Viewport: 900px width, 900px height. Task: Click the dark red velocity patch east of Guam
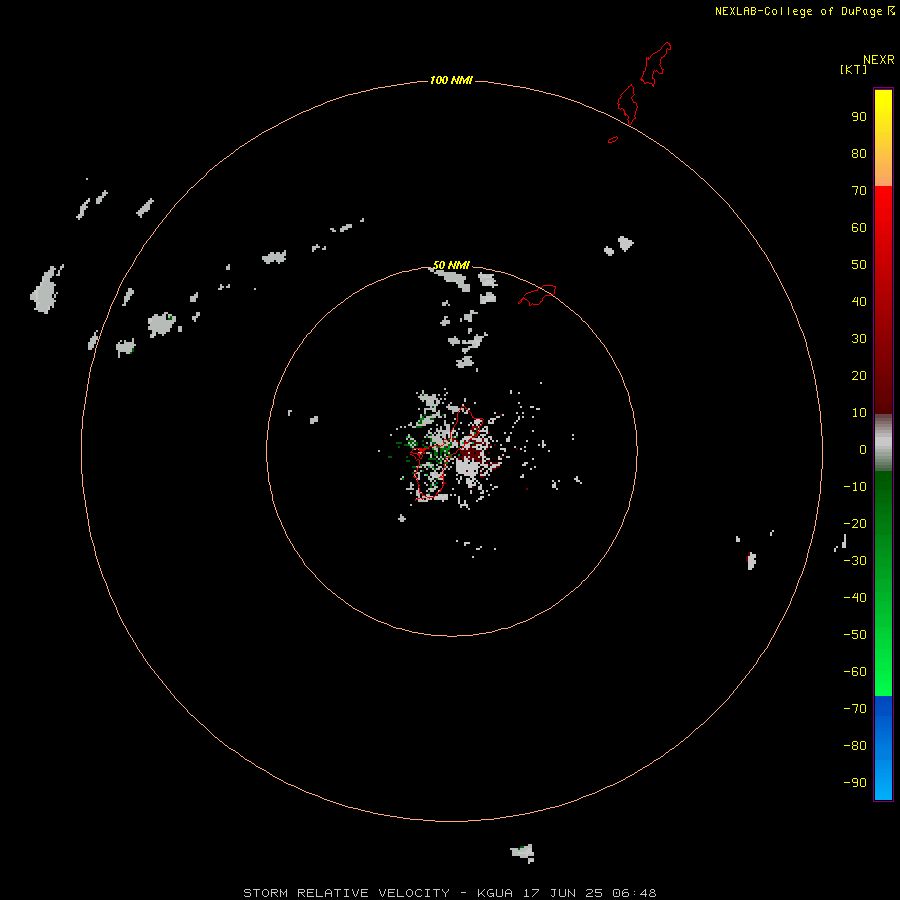click(x=472, y=455)
